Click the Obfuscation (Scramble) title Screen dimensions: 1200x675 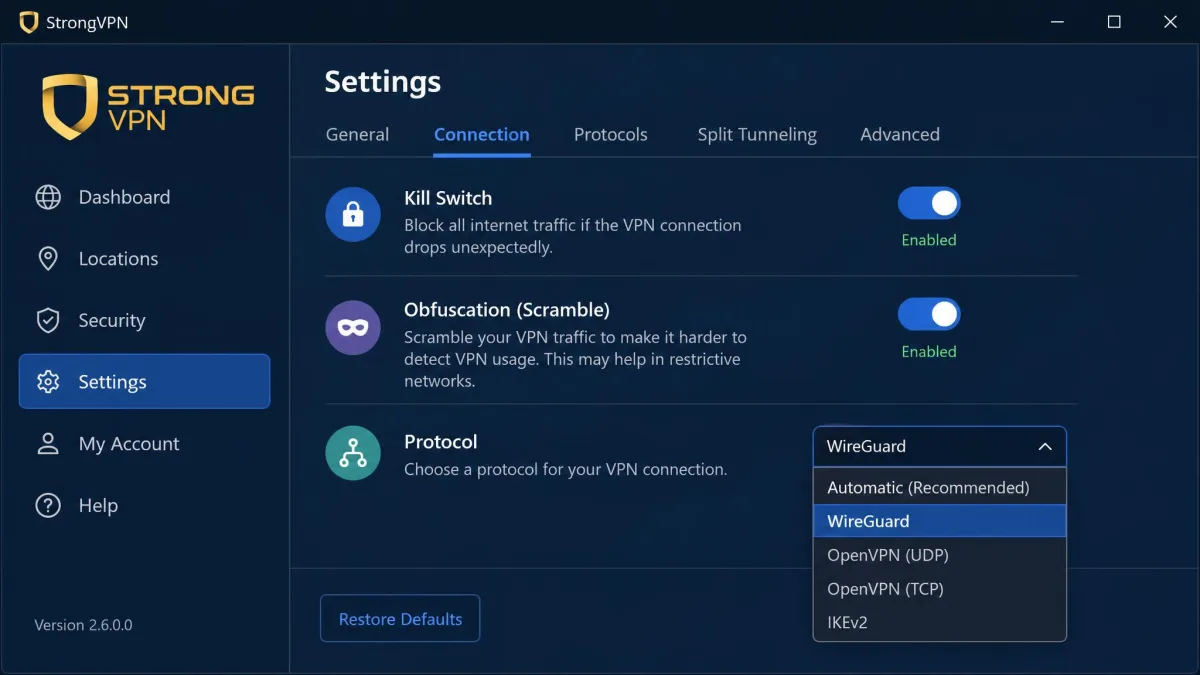507,310
